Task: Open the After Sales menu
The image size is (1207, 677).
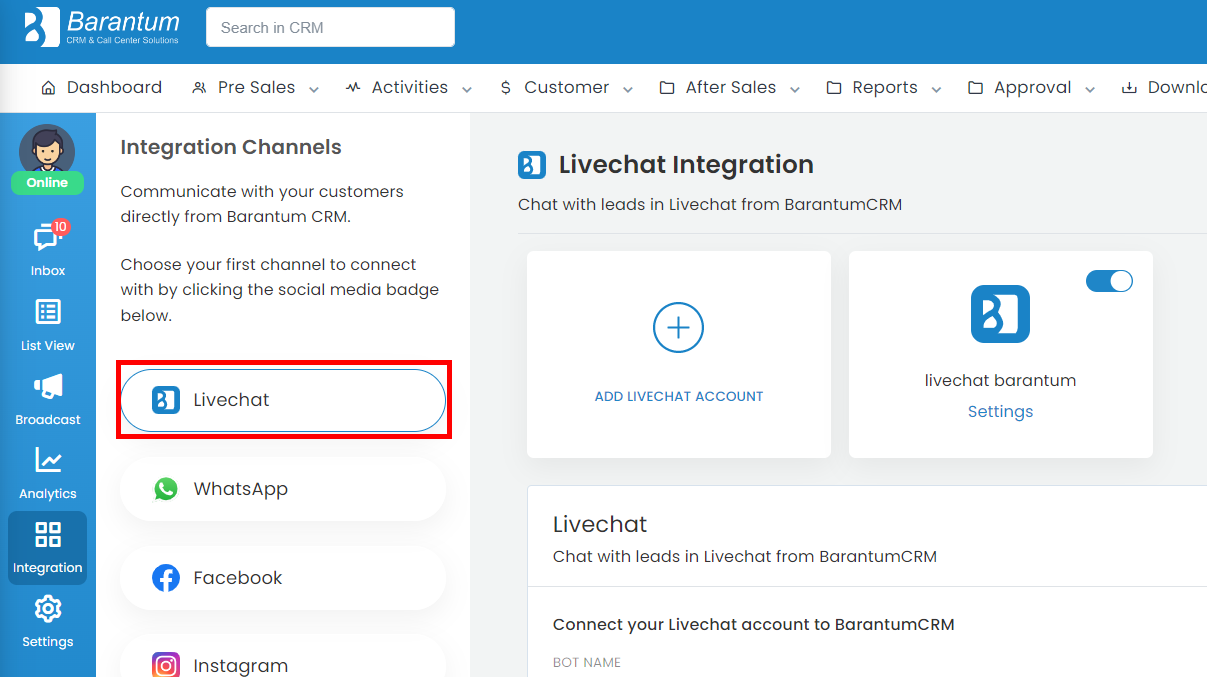Action: click(731, 88)
